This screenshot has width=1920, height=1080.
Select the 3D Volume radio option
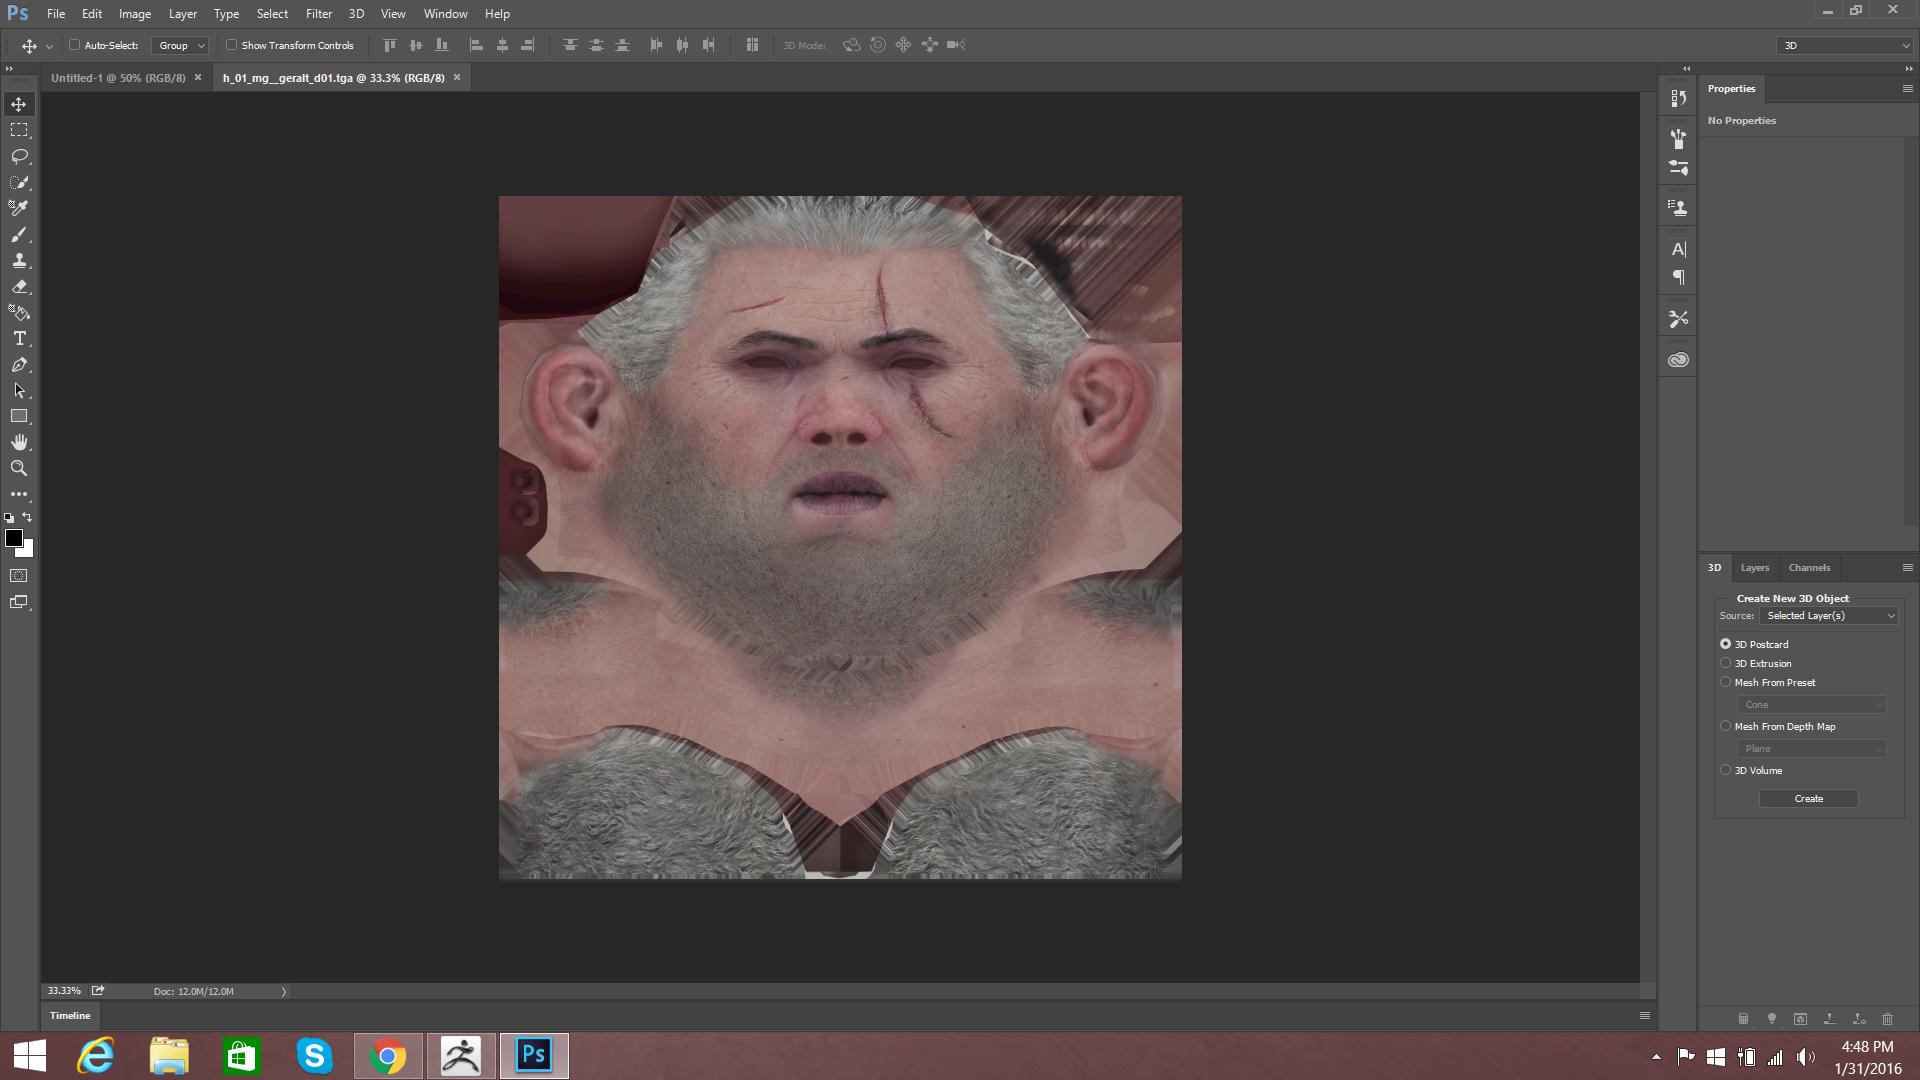coord(1725,770)
